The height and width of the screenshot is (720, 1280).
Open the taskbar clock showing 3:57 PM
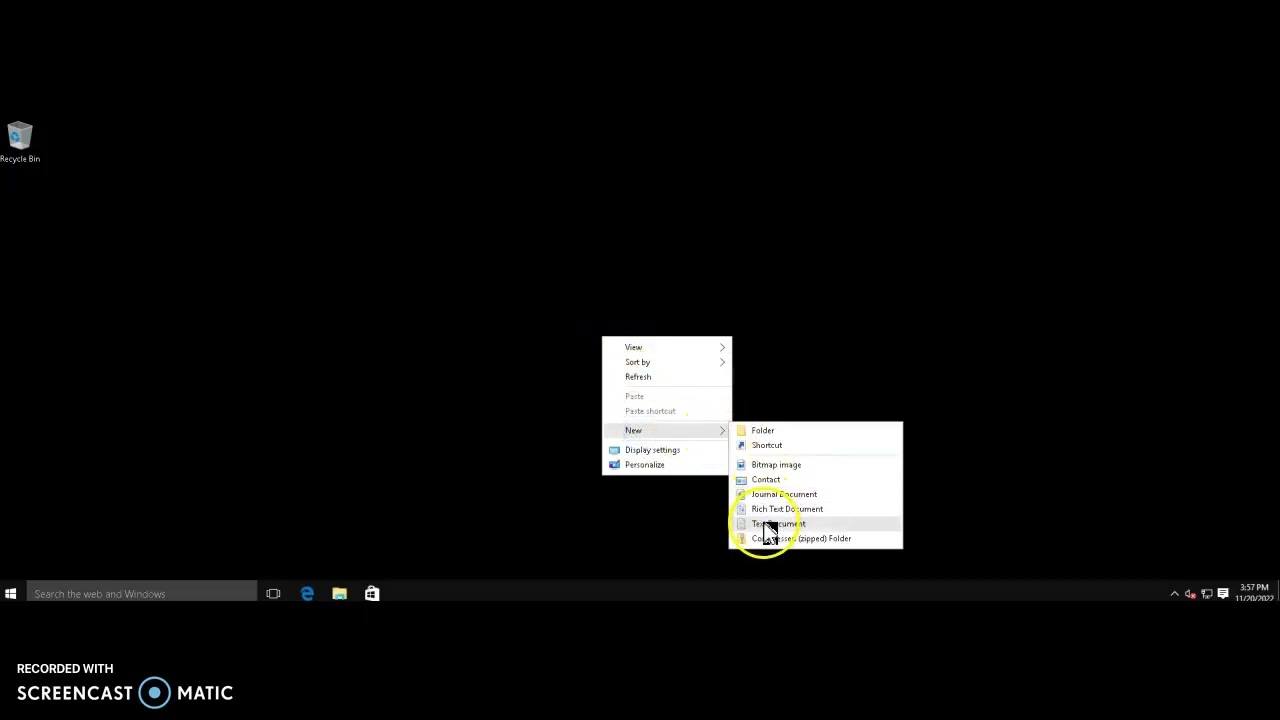[x=1254, y=593]
